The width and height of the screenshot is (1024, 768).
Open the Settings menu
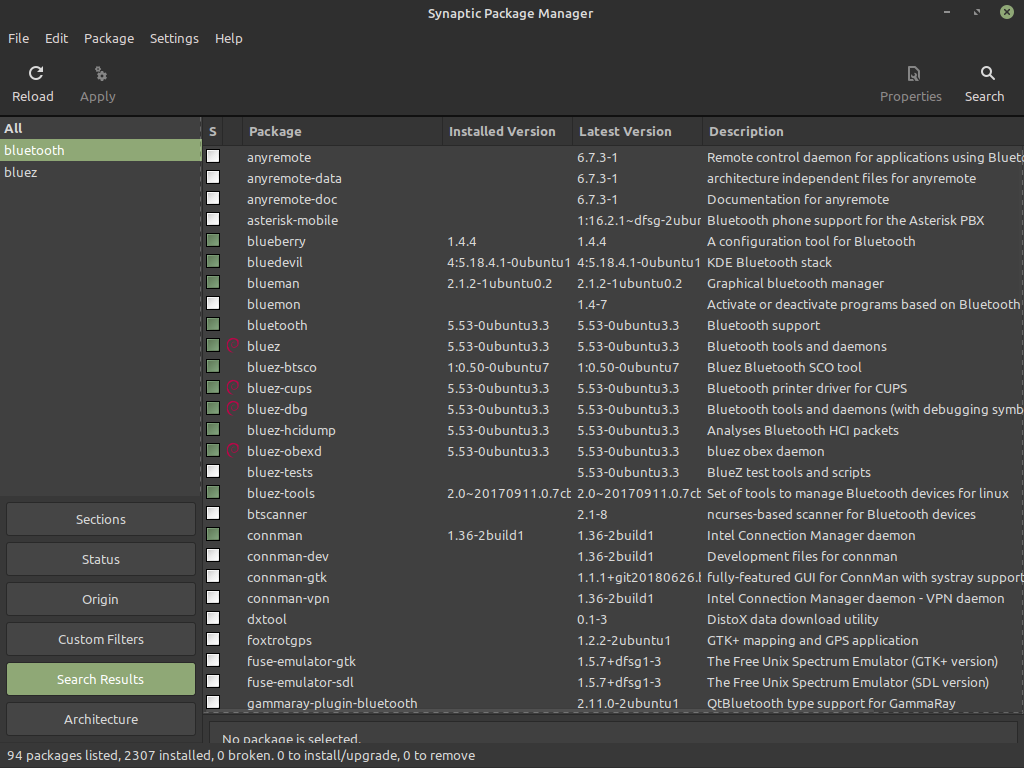click(174, 38)
